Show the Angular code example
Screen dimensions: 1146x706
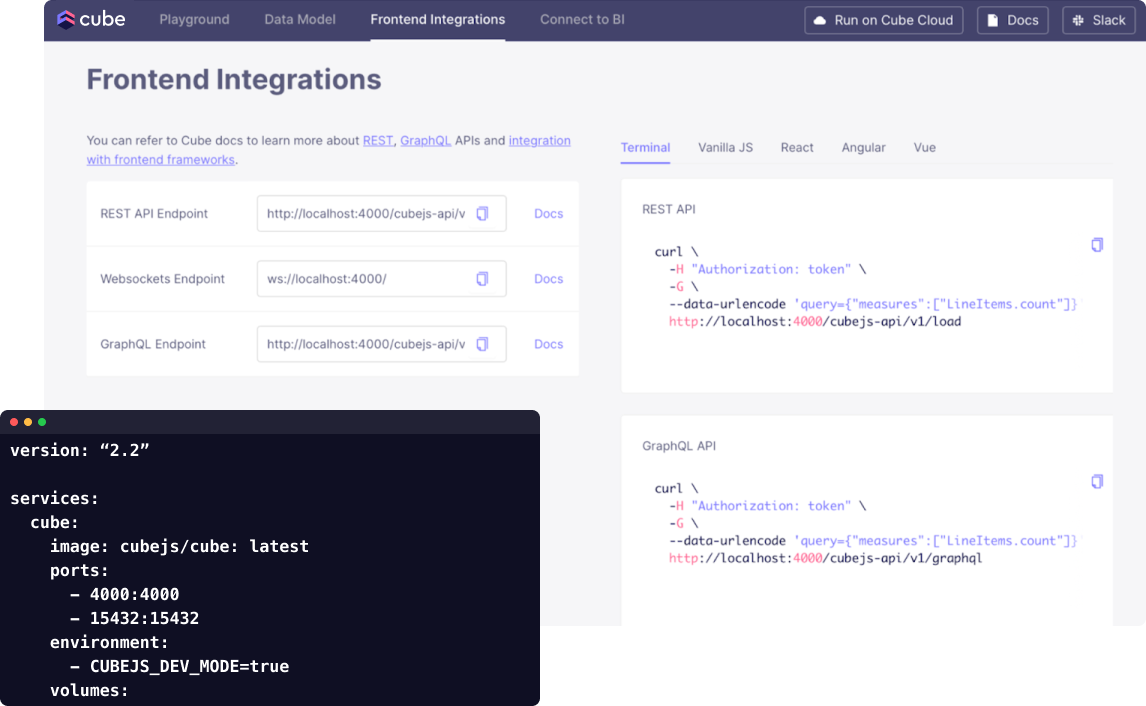tap(863, 148)
